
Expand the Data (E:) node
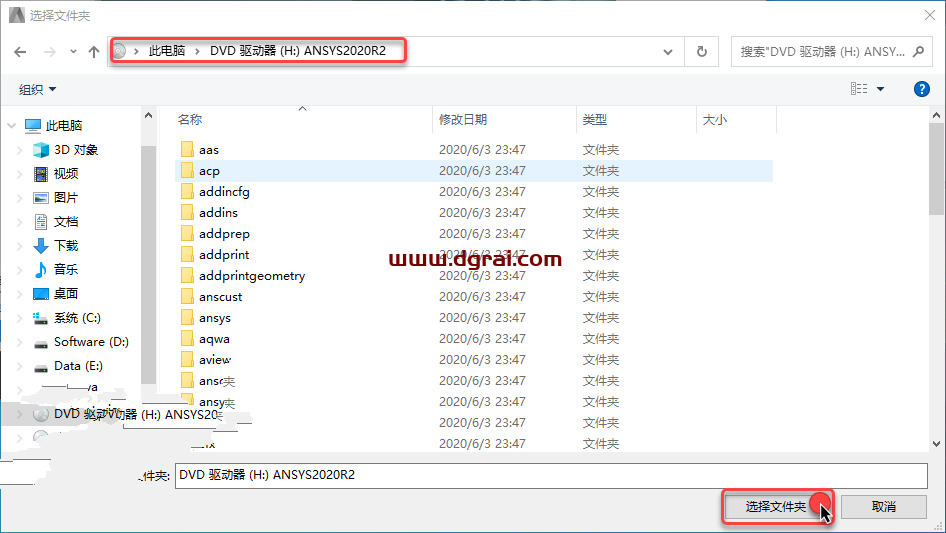pyautogui.click(x=20, y=366)
